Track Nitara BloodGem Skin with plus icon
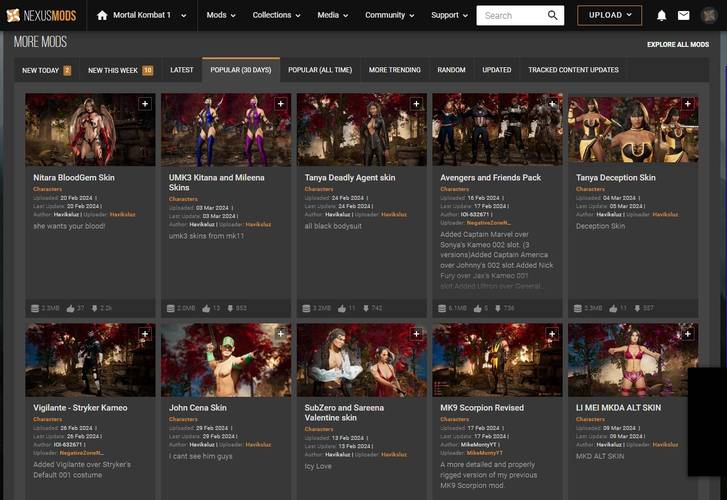 point(145,104)
